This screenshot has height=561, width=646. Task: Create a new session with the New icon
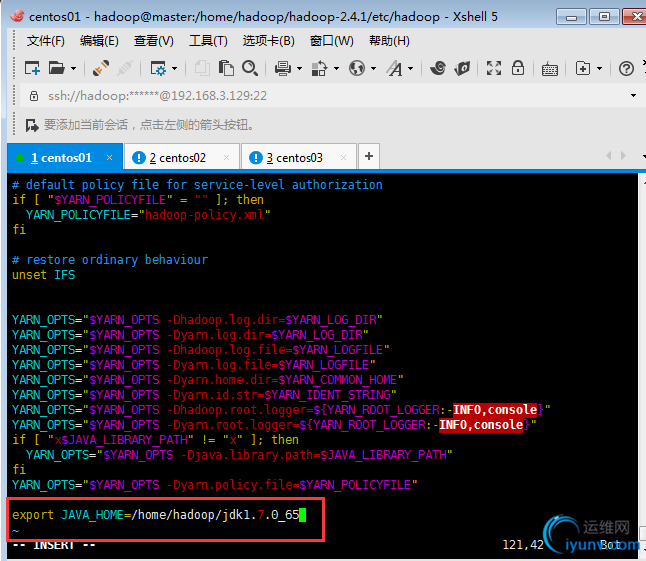point(32,68)
